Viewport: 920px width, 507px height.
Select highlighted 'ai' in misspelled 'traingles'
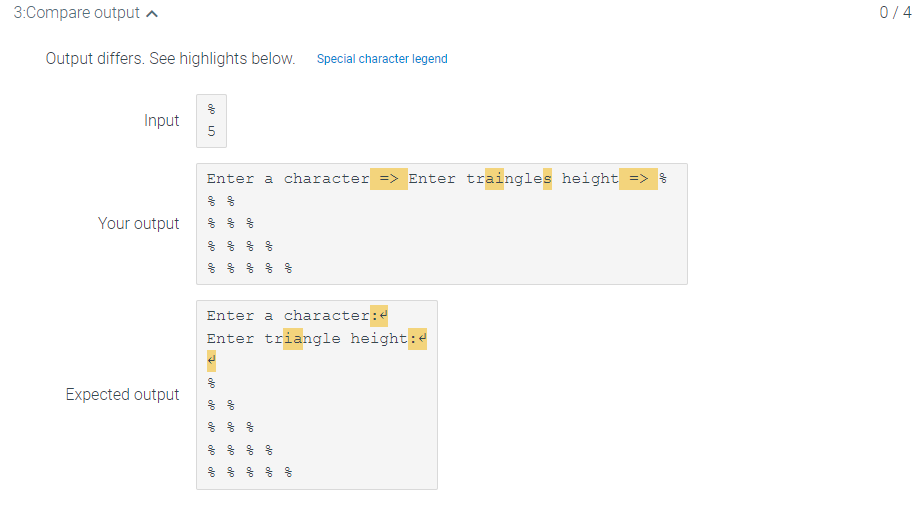495,178
